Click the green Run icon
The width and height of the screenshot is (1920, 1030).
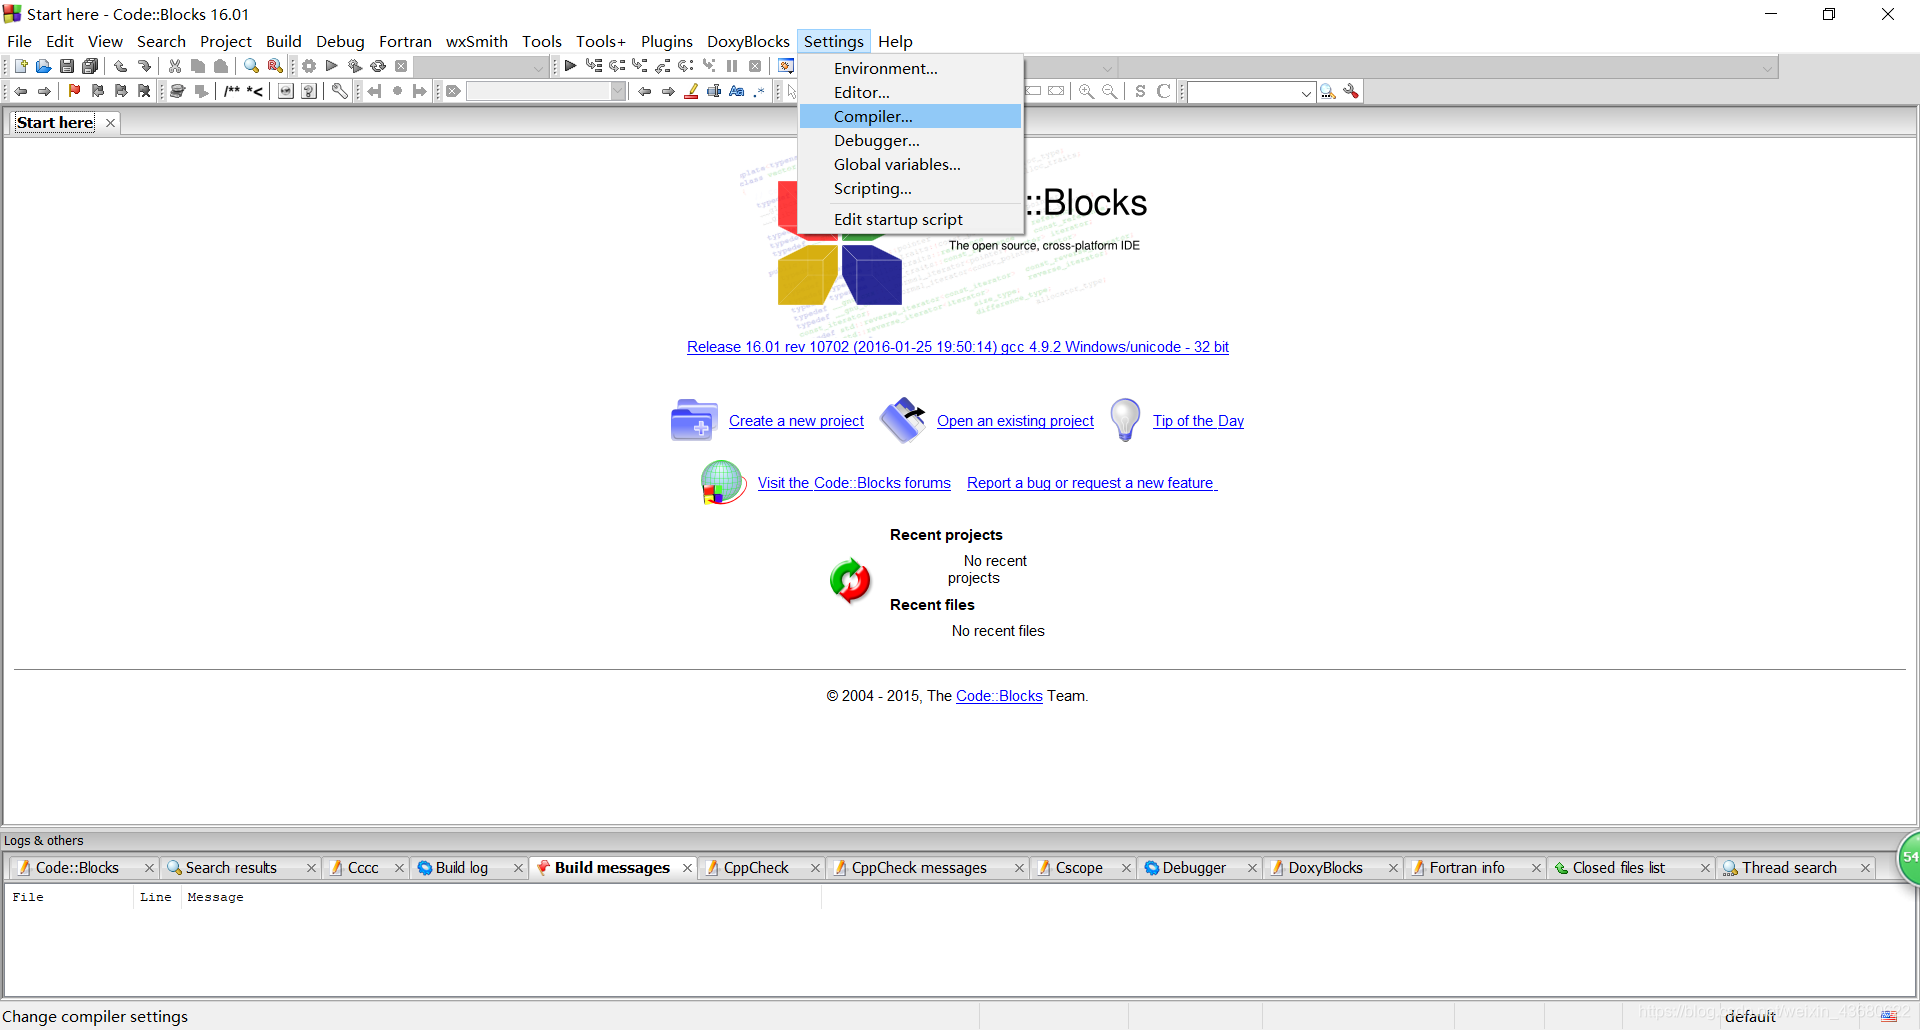pos(332,66)
